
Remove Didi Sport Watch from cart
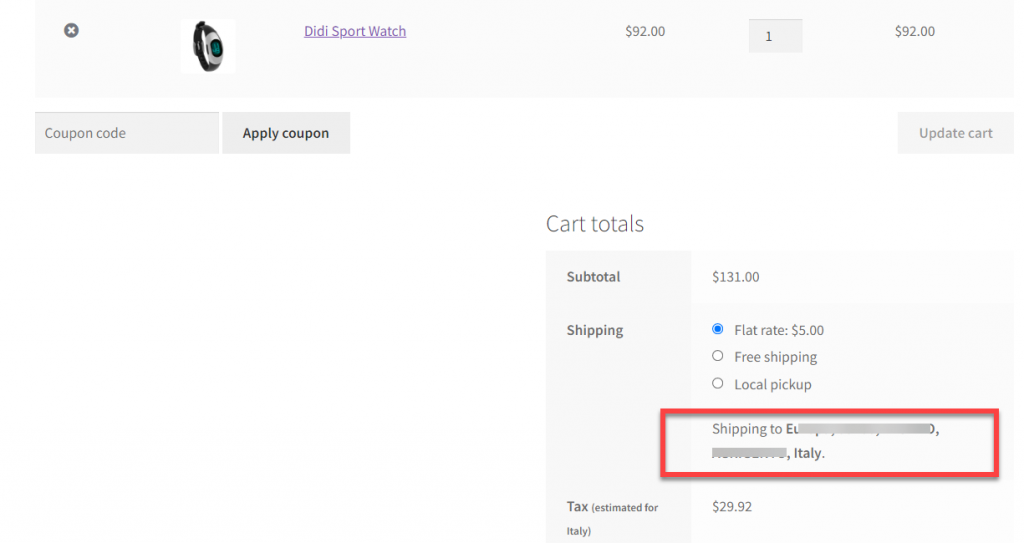pyautogui.click(x=71, y=30)
